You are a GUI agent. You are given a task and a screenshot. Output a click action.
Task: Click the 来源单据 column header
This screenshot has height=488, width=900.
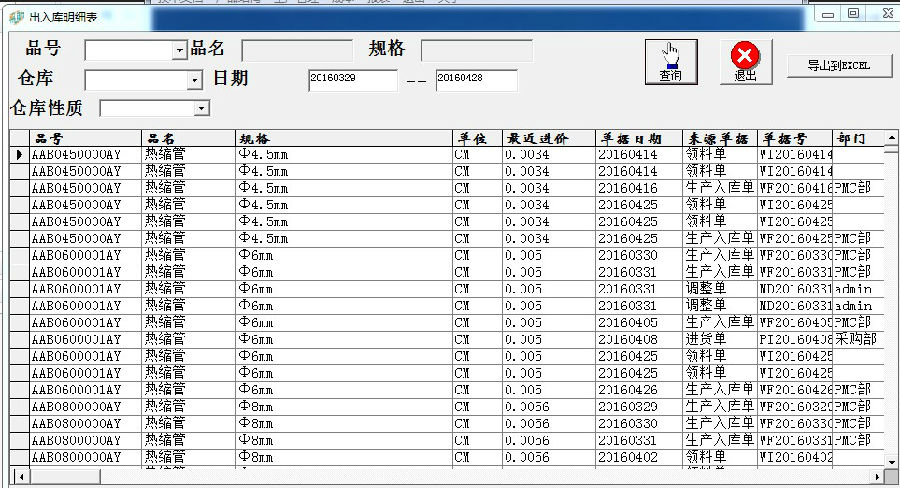[719, 138]
